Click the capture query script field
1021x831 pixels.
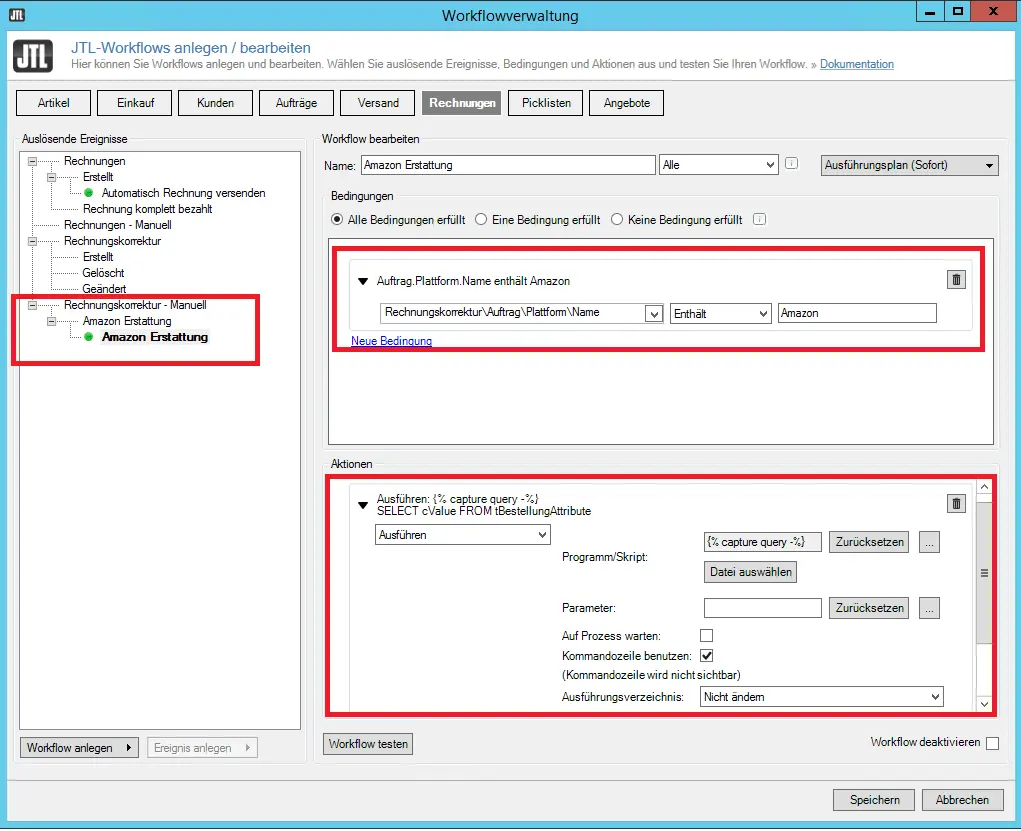point(762,542)
